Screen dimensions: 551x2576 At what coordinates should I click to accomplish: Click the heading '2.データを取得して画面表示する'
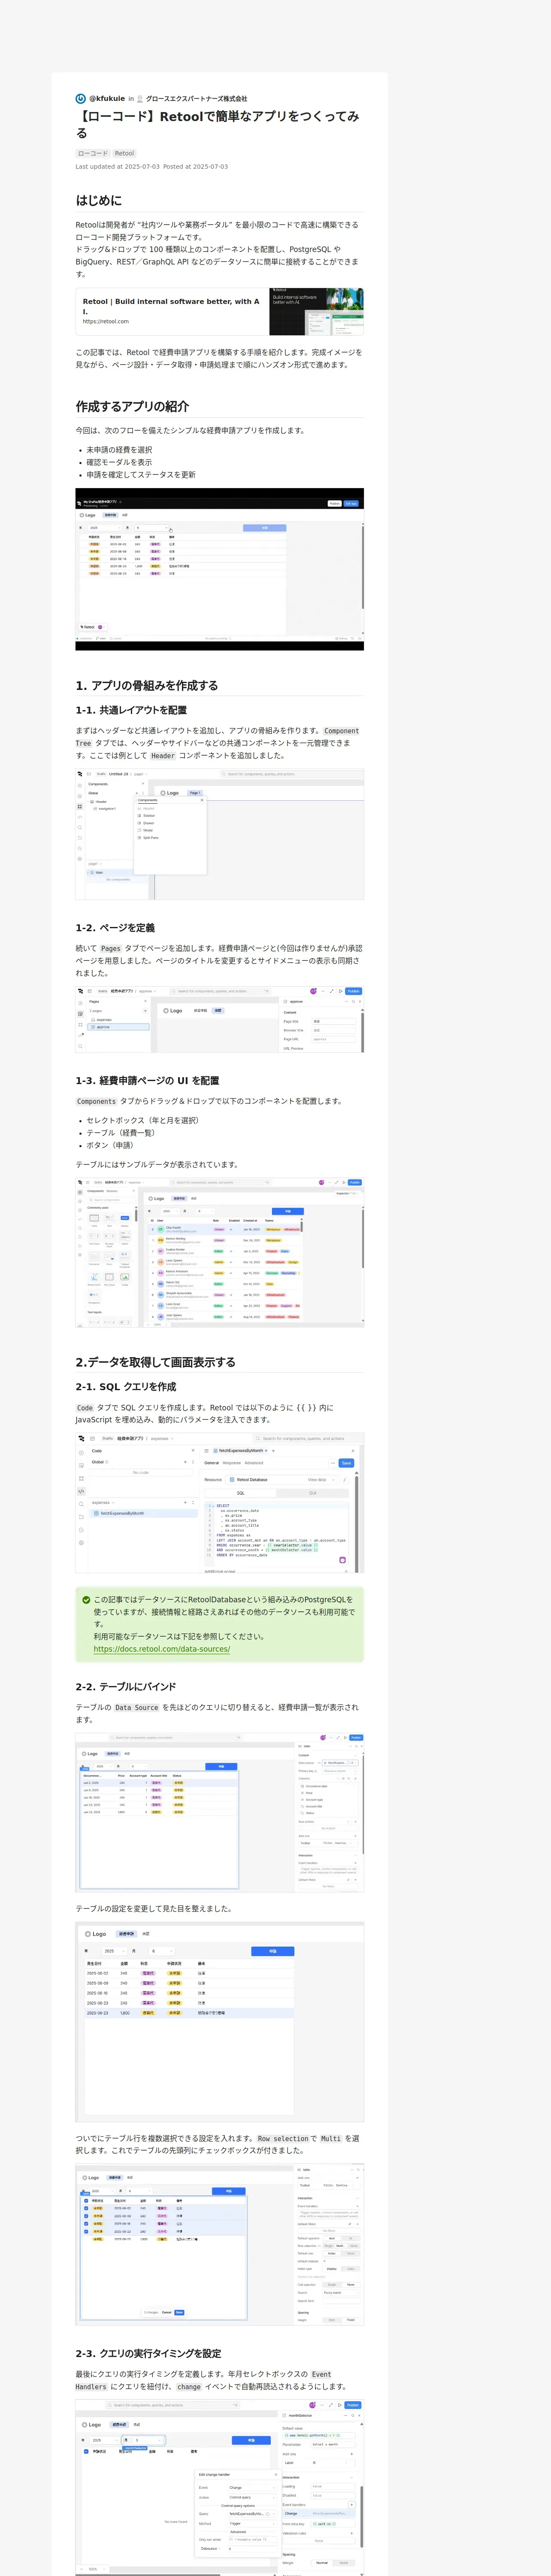pyautogui.click(x=156, y=1362)
